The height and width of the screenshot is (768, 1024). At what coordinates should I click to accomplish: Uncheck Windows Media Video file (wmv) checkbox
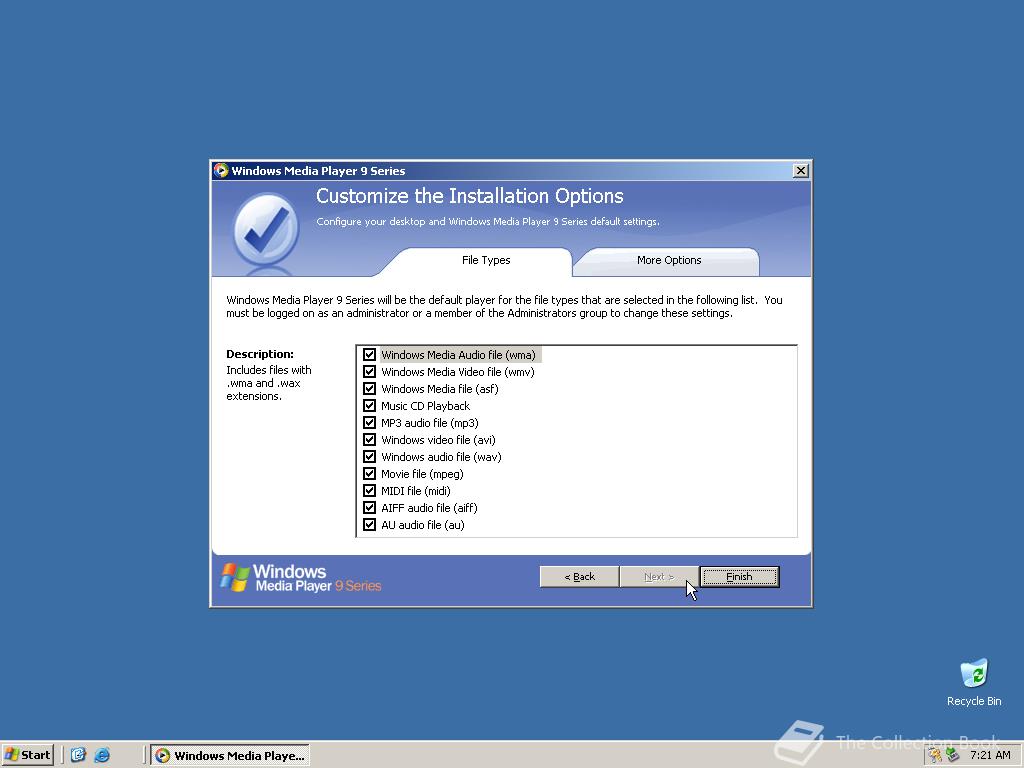[x=370, y=372]
